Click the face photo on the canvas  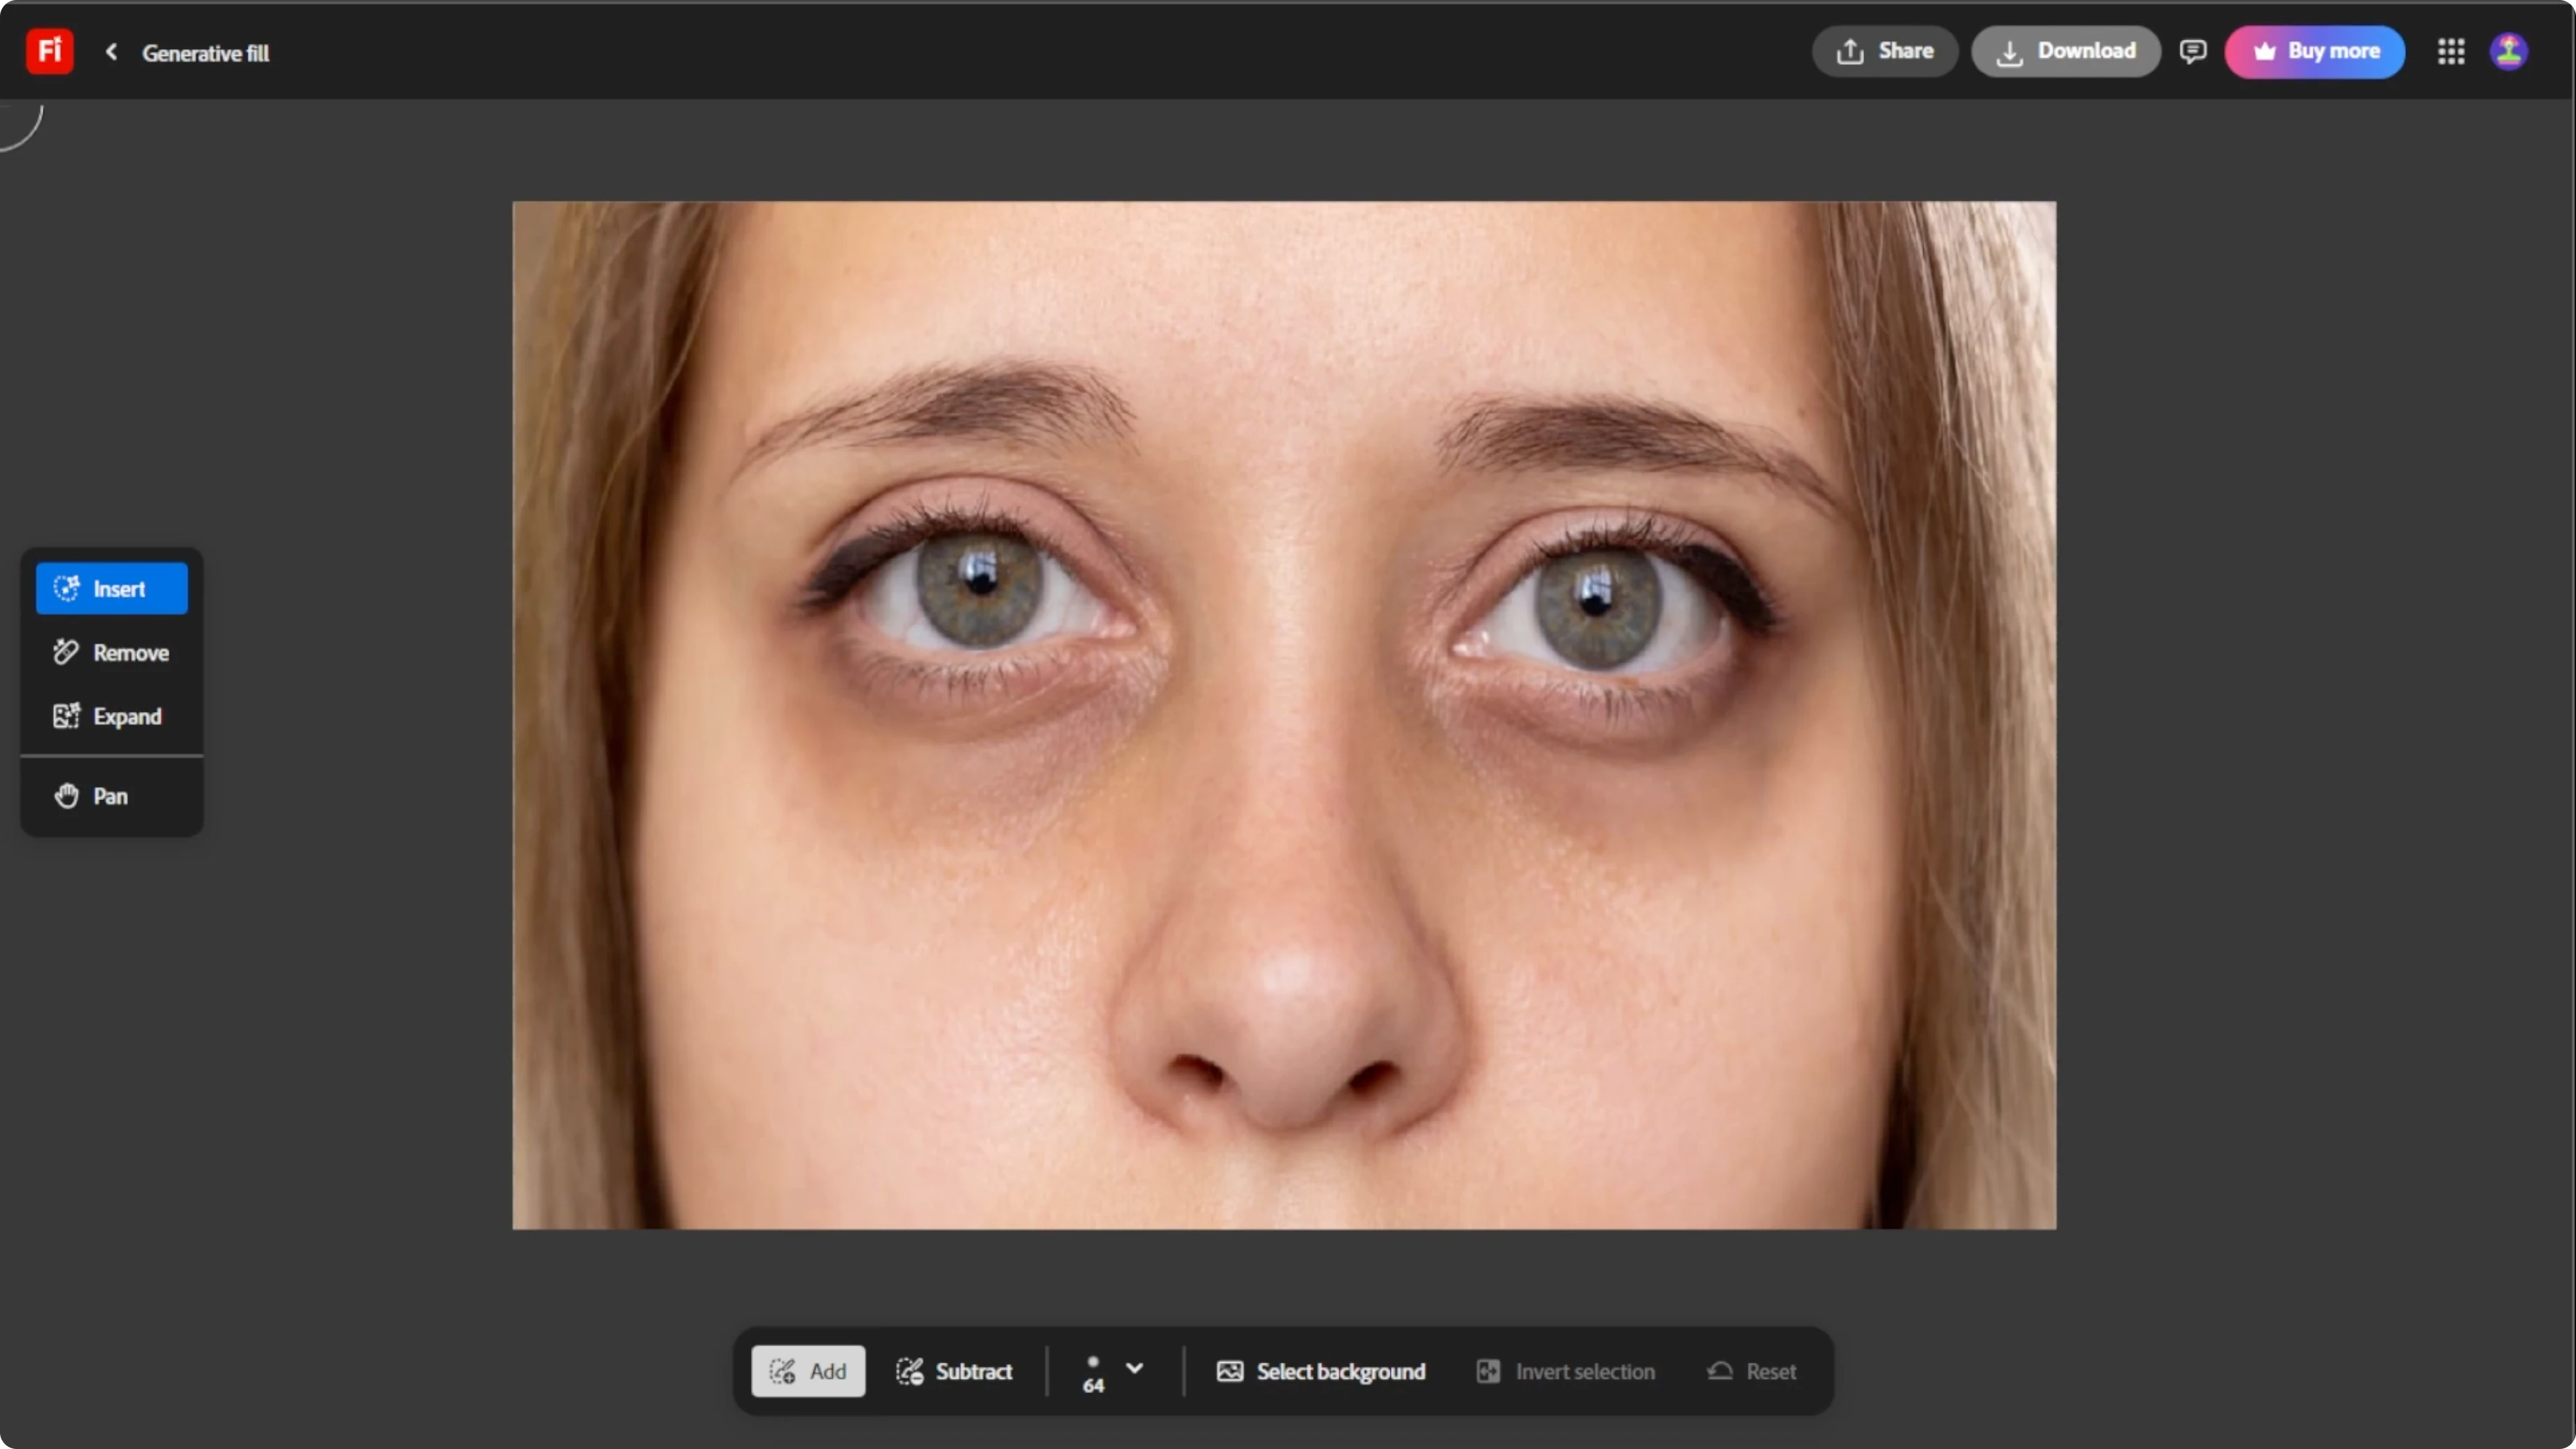[1284, 715]
